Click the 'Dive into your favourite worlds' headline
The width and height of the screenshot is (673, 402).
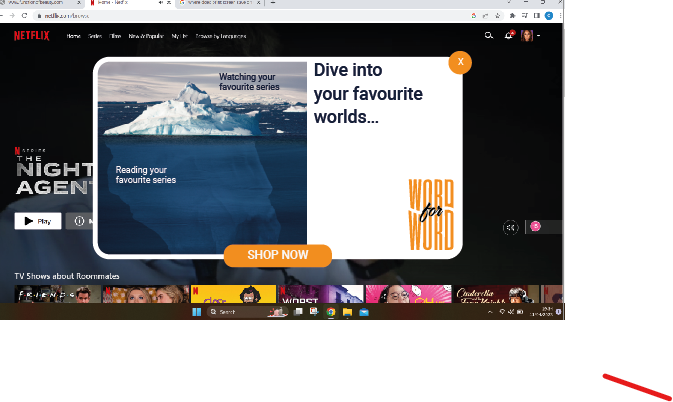click(368, 94)
